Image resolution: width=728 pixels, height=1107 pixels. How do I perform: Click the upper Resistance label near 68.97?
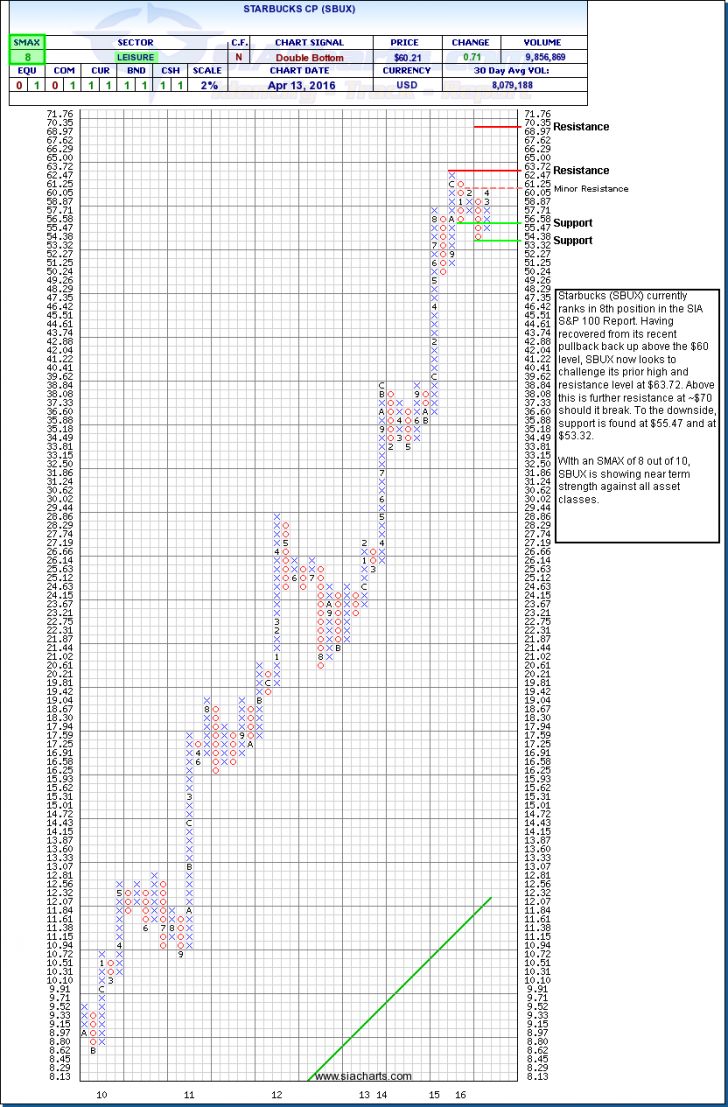point(581,127)
